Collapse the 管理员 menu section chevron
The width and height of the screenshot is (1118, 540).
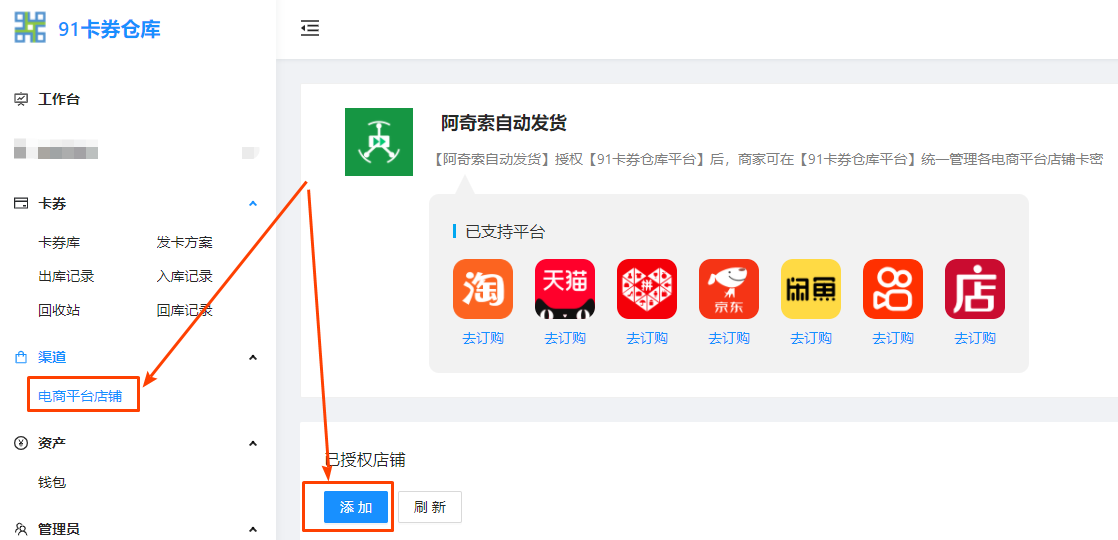pyautogui.click(x=252, y=529)
